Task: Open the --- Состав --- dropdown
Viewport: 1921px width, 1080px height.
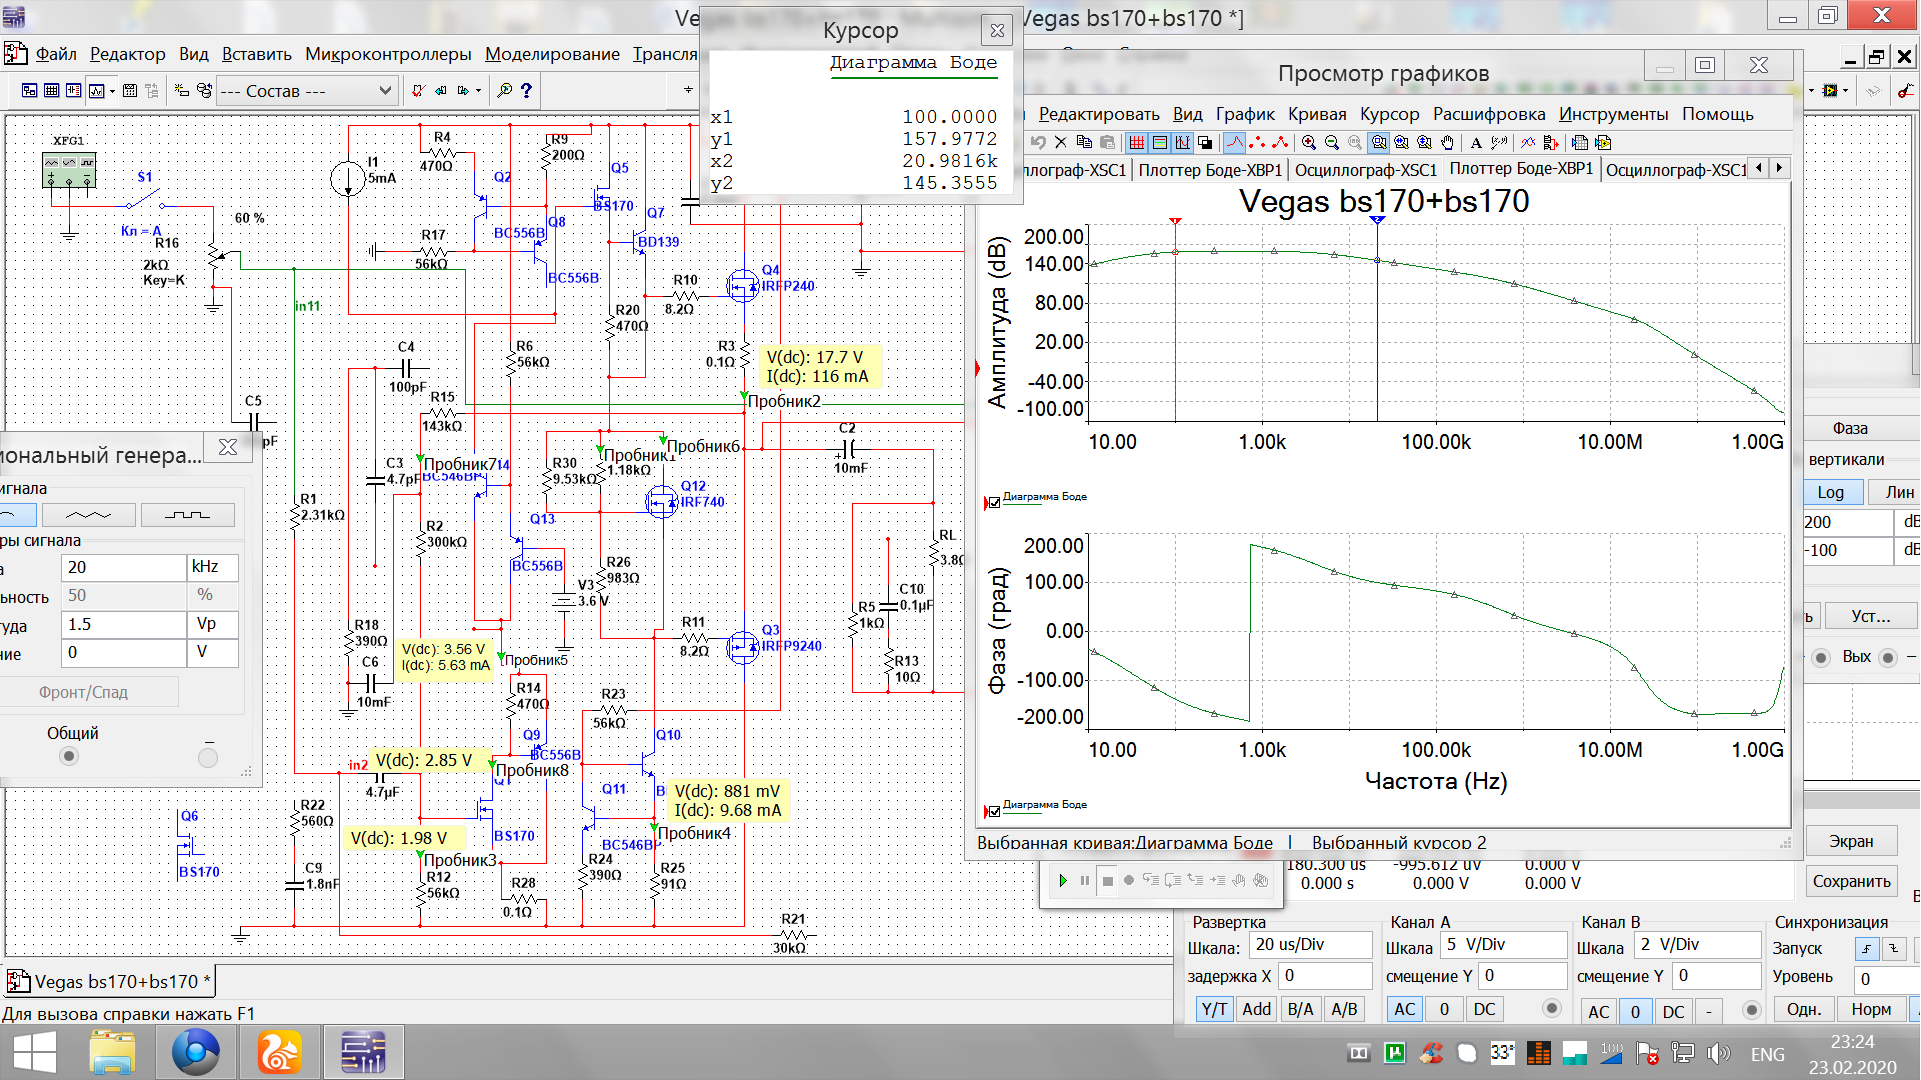Action: coord(306,91)
